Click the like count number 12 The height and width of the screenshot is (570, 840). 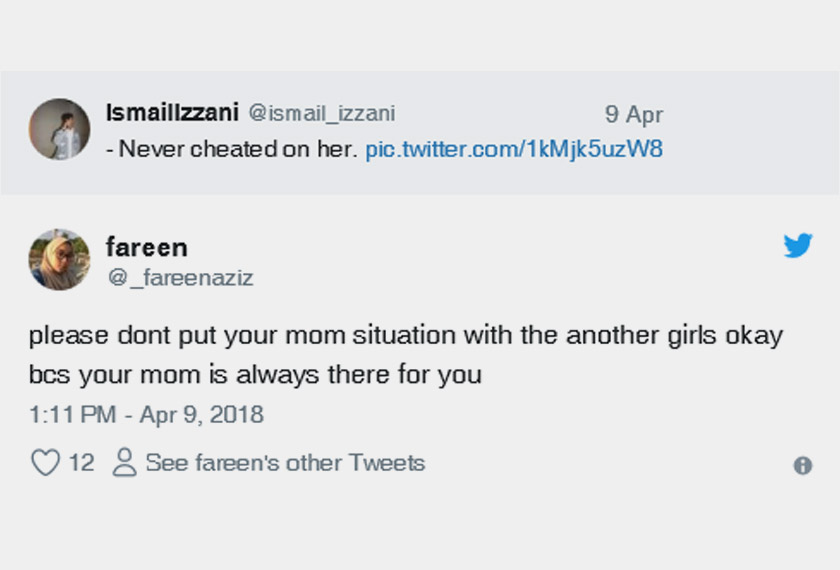coord(81,463)
